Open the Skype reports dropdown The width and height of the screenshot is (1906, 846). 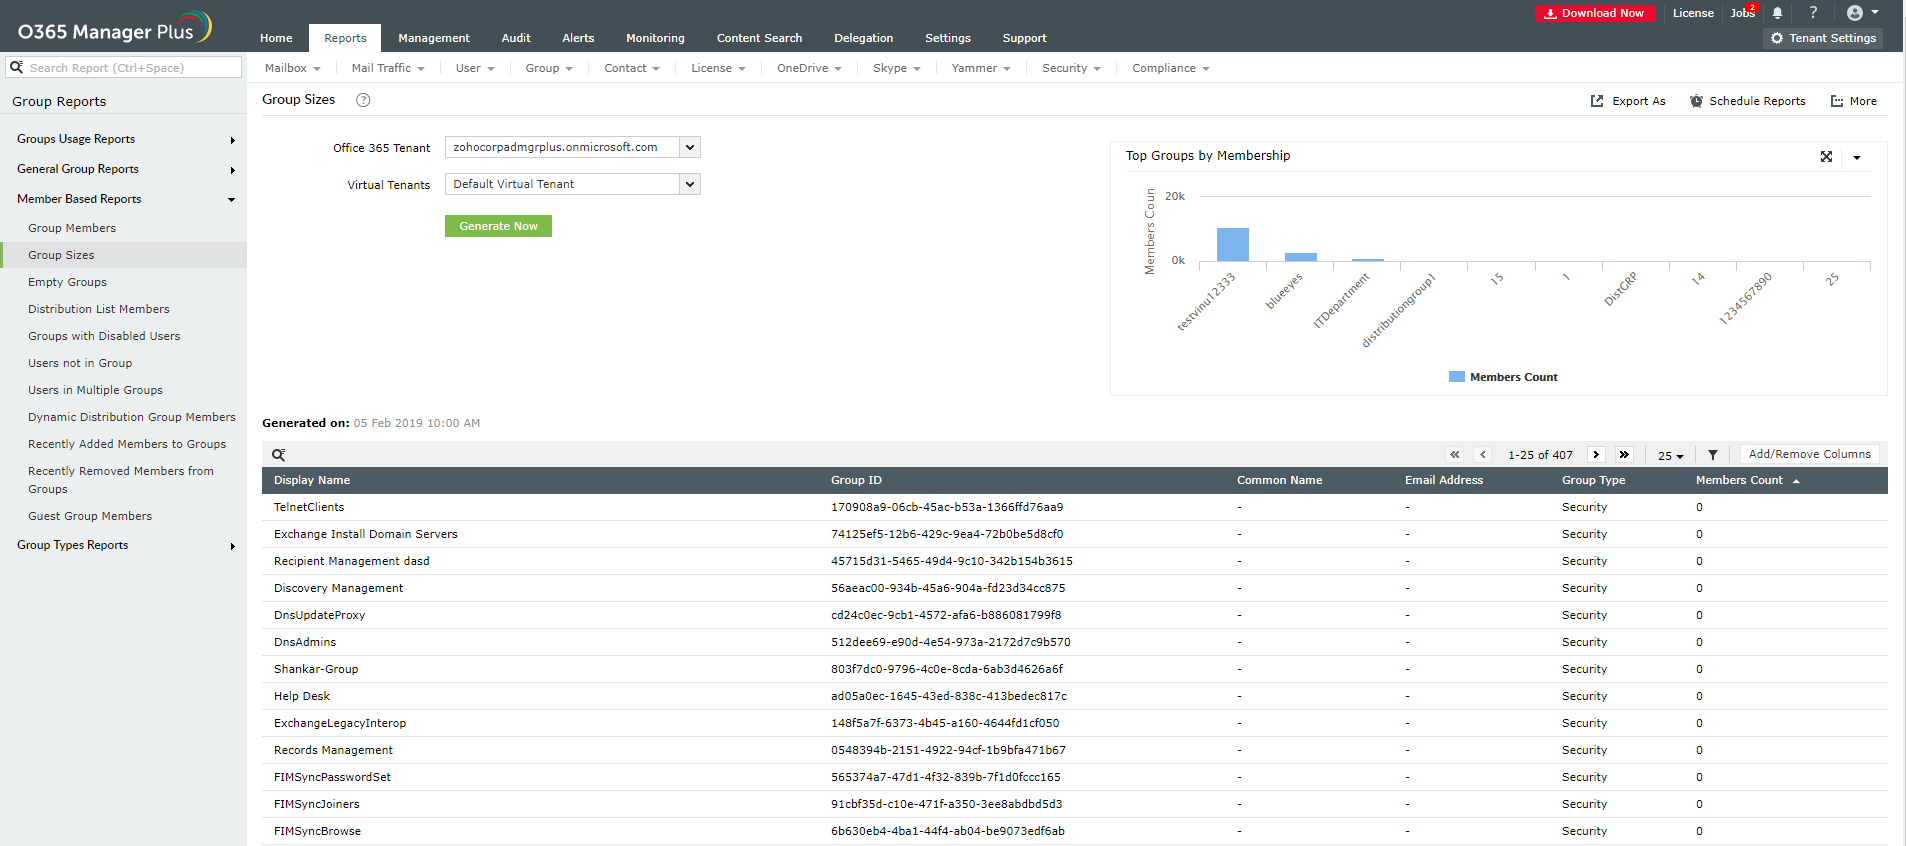(x=896, y=68)
